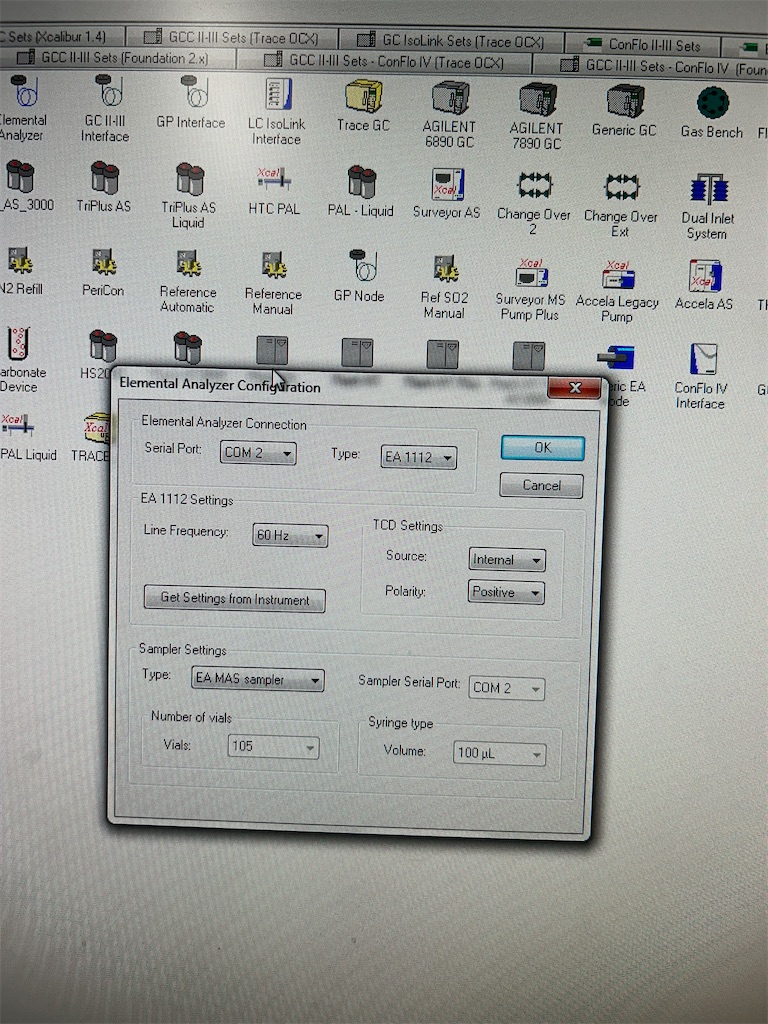The width and height of the screenshot is (768, 1024).
Task: Open the TCD Source Internal dropdown
Action: [507, 560]
